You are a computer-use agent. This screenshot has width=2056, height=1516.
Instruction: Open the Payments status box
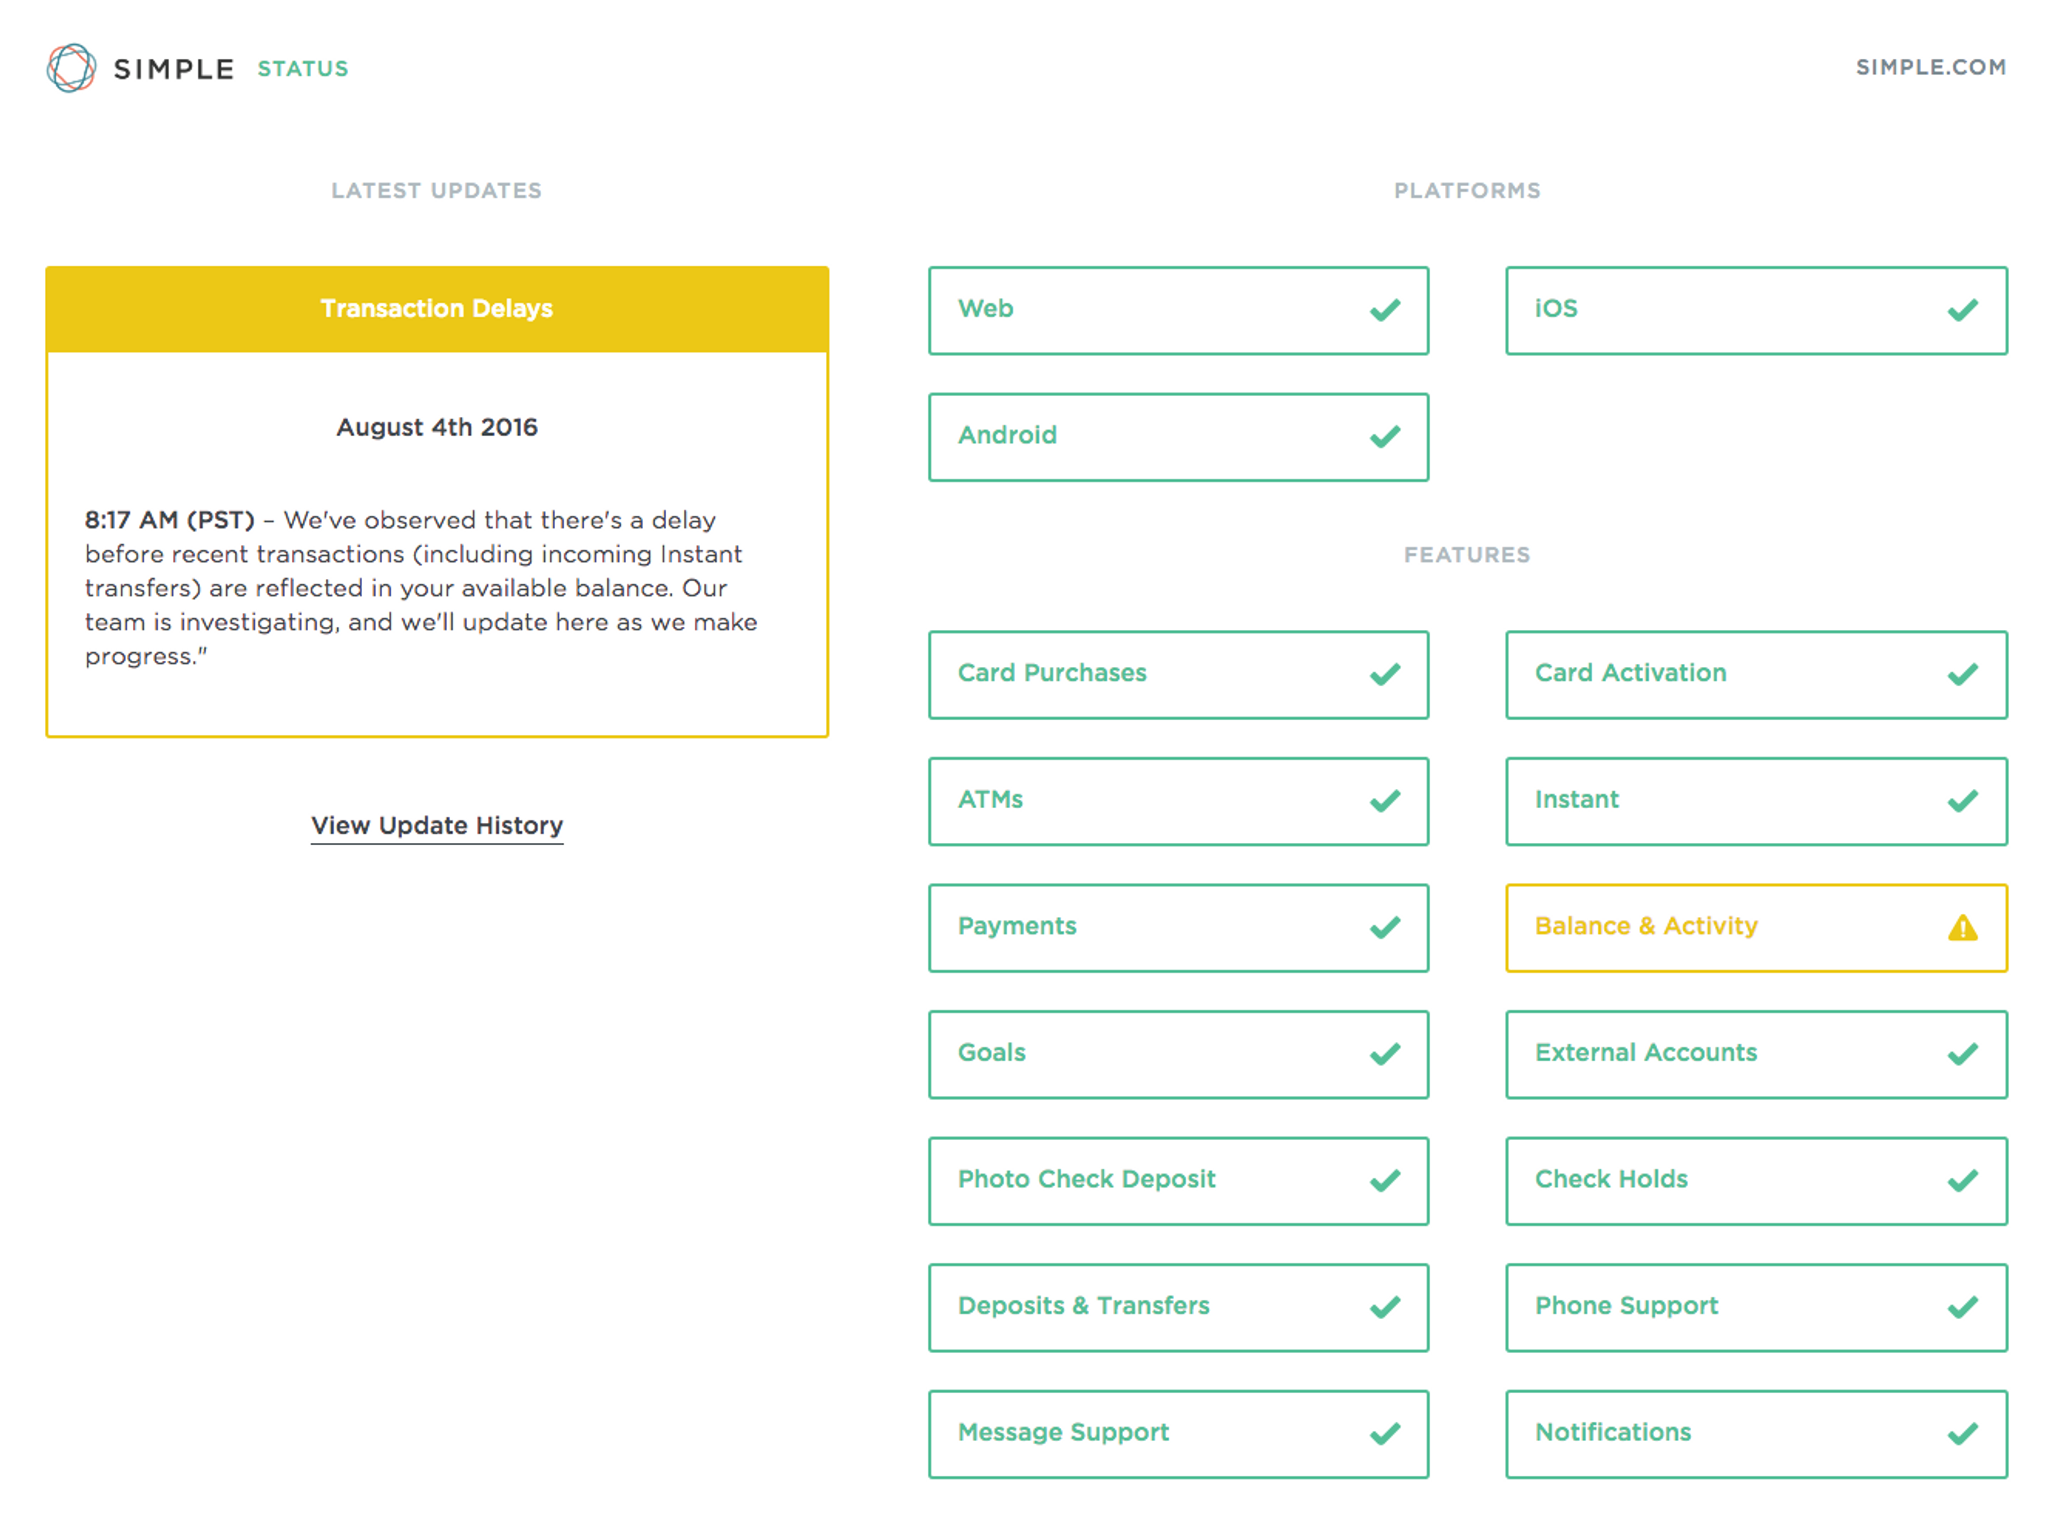(x=1178, y=928)
